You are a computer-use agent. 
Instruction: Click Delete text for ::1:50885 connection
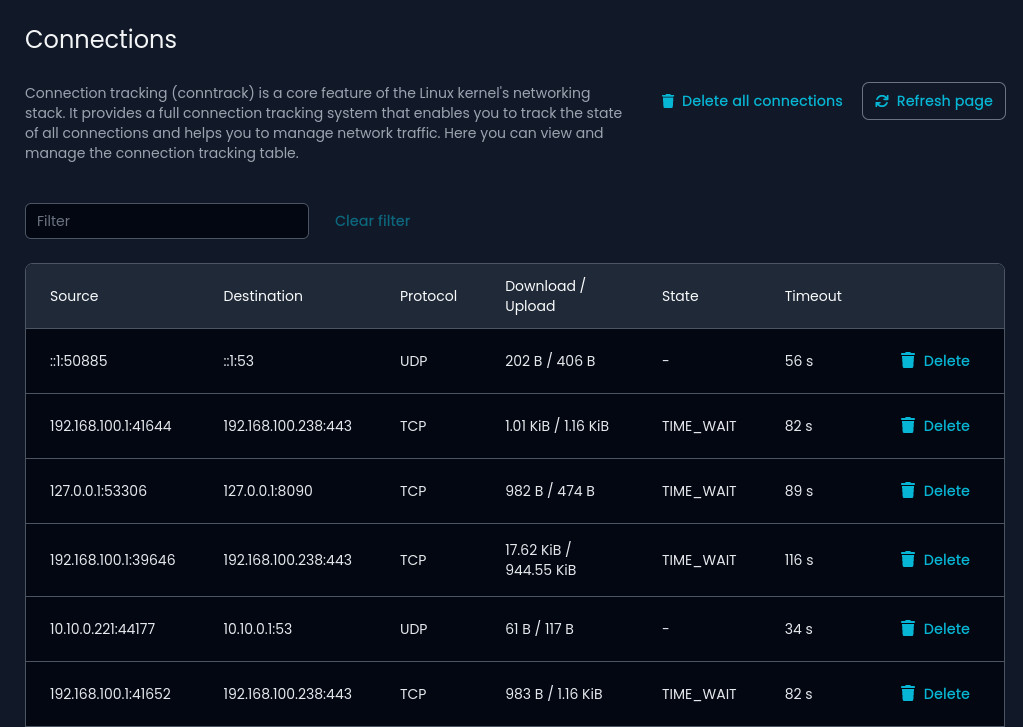tap(947, 361)
